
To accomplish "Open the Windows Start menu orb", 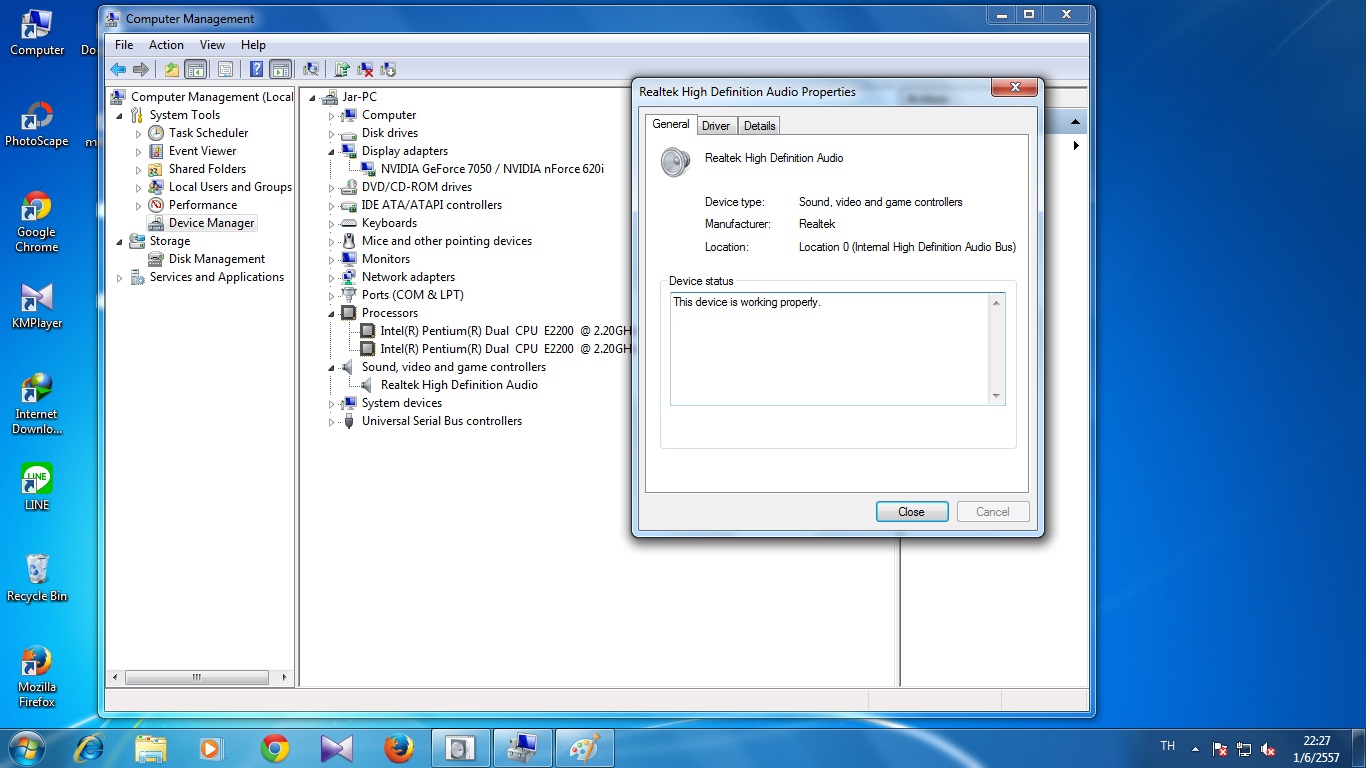I will pyautogui.click(x=26, y=747).
